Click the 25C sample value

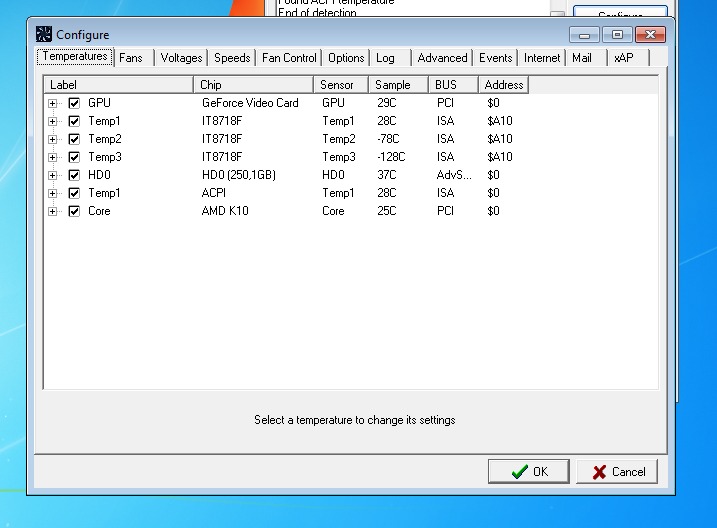[387, 211]
